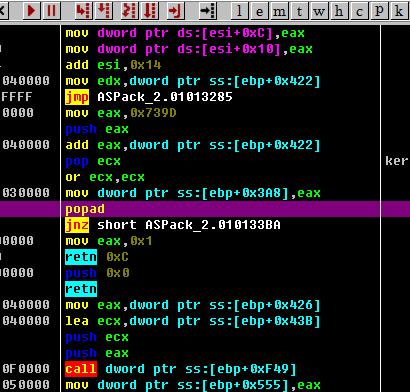Image resolution: width=410 pixels, height=392 pixels.
Task: Open Windows list with 'w' button
Action: coord(319,11)
